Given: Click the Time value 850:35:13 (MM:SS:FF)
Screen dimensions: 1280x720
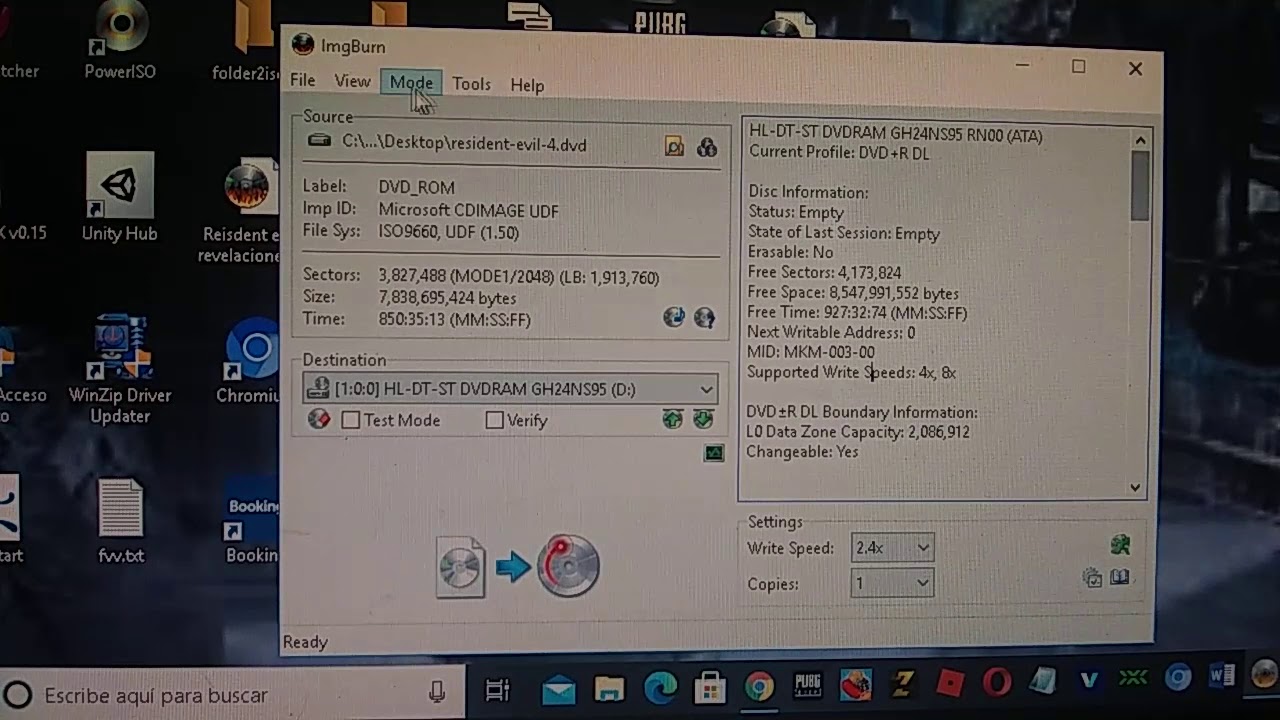Looking at the screenshot, I should pos(454,320).
